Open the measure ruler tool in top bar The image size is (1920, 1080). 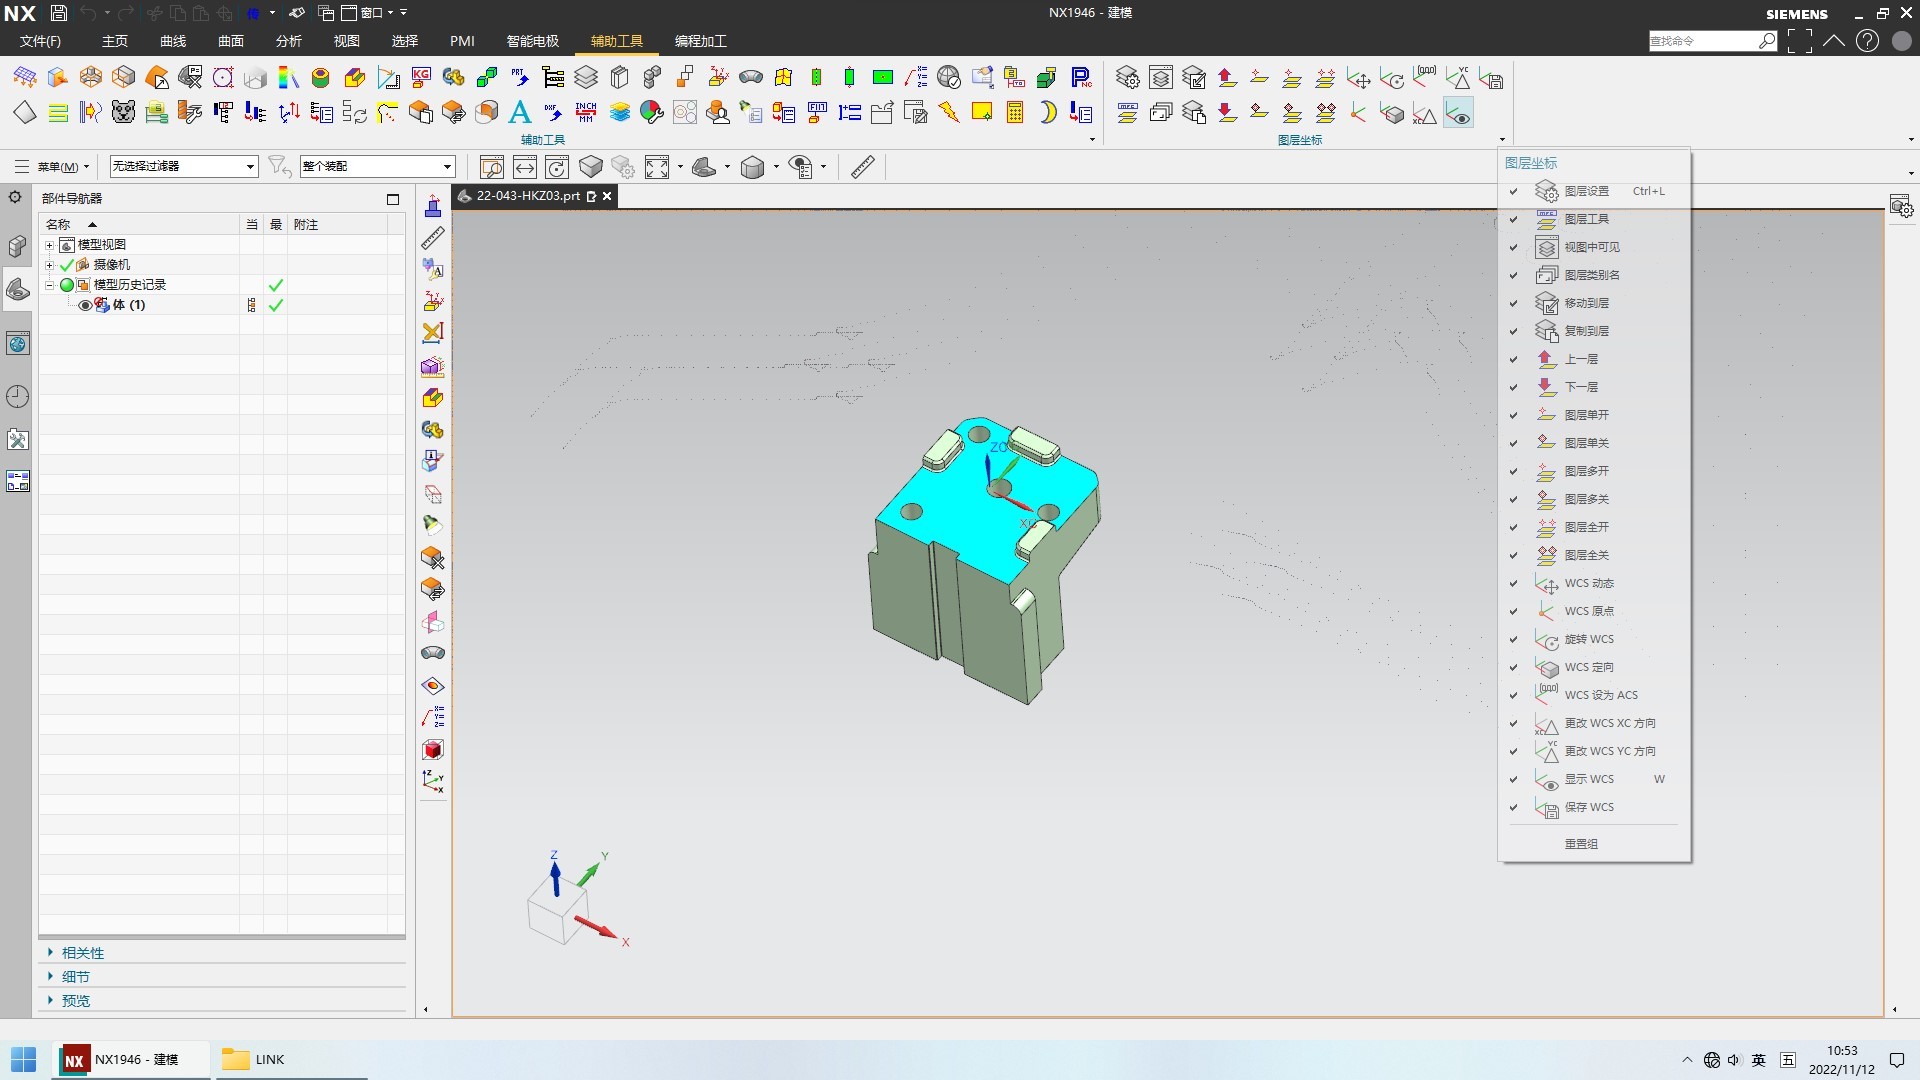[x=863, y=167]
